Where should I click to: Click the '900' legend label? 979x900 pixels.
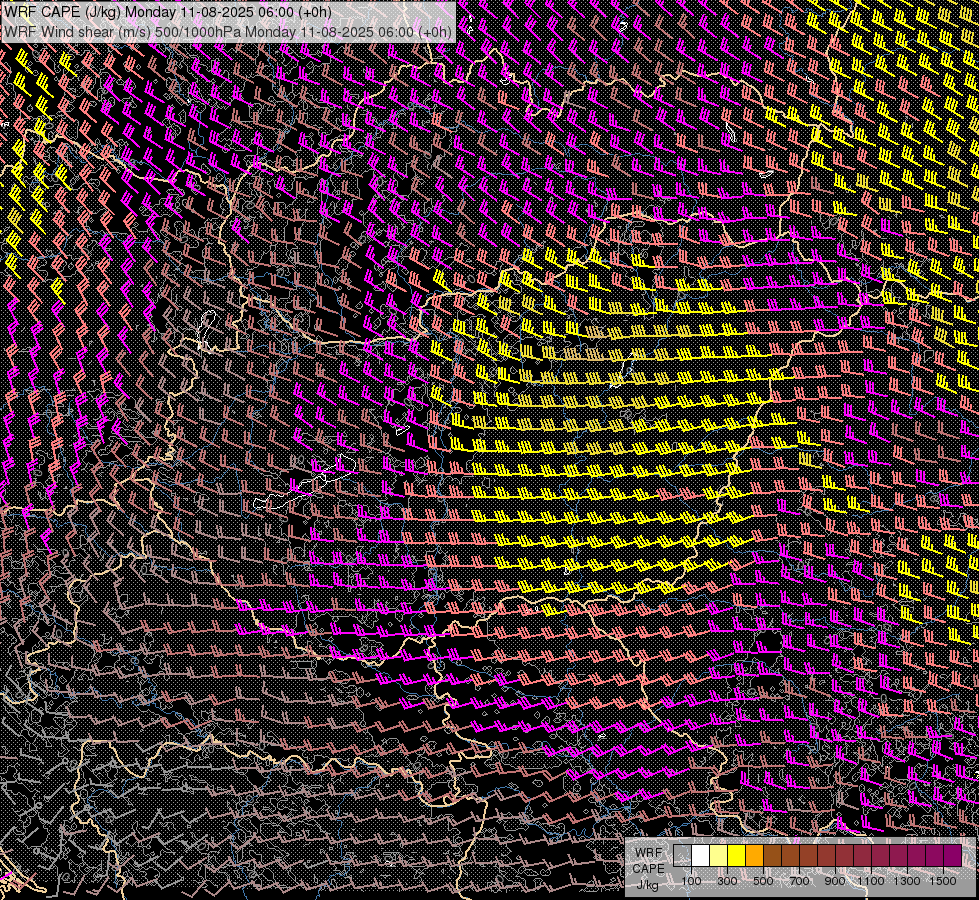coord(835,881)
